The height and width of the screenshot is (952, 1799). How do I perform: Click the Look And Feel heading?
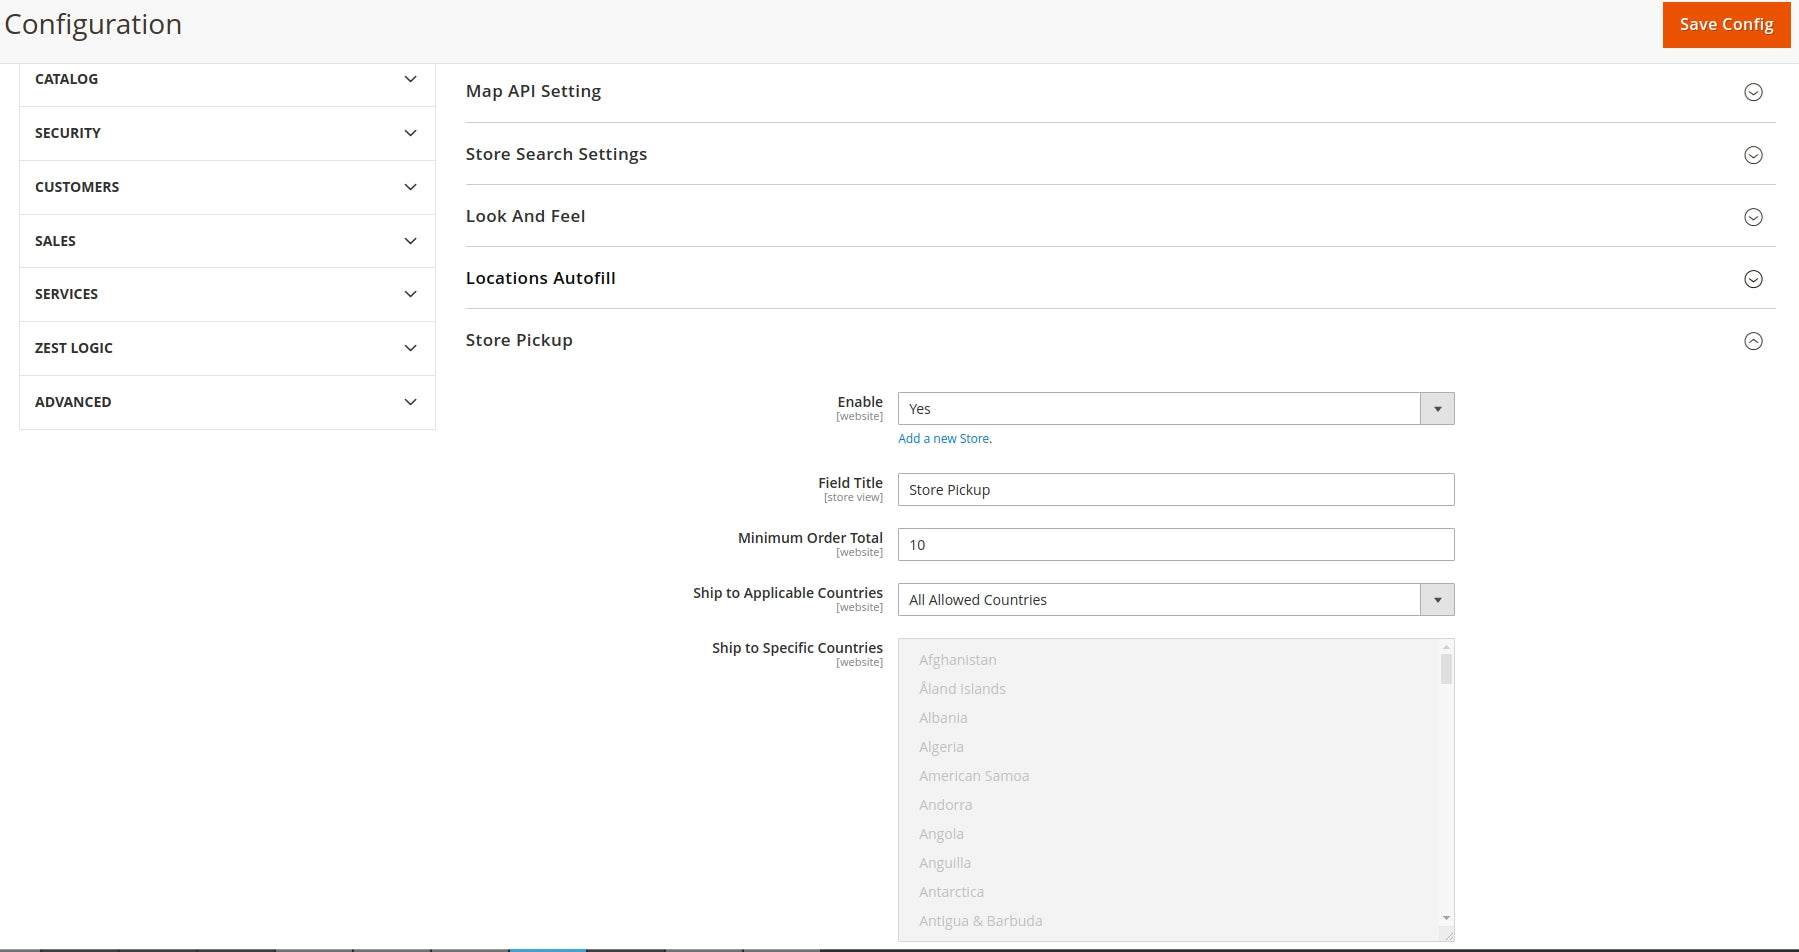coord(525,216)
